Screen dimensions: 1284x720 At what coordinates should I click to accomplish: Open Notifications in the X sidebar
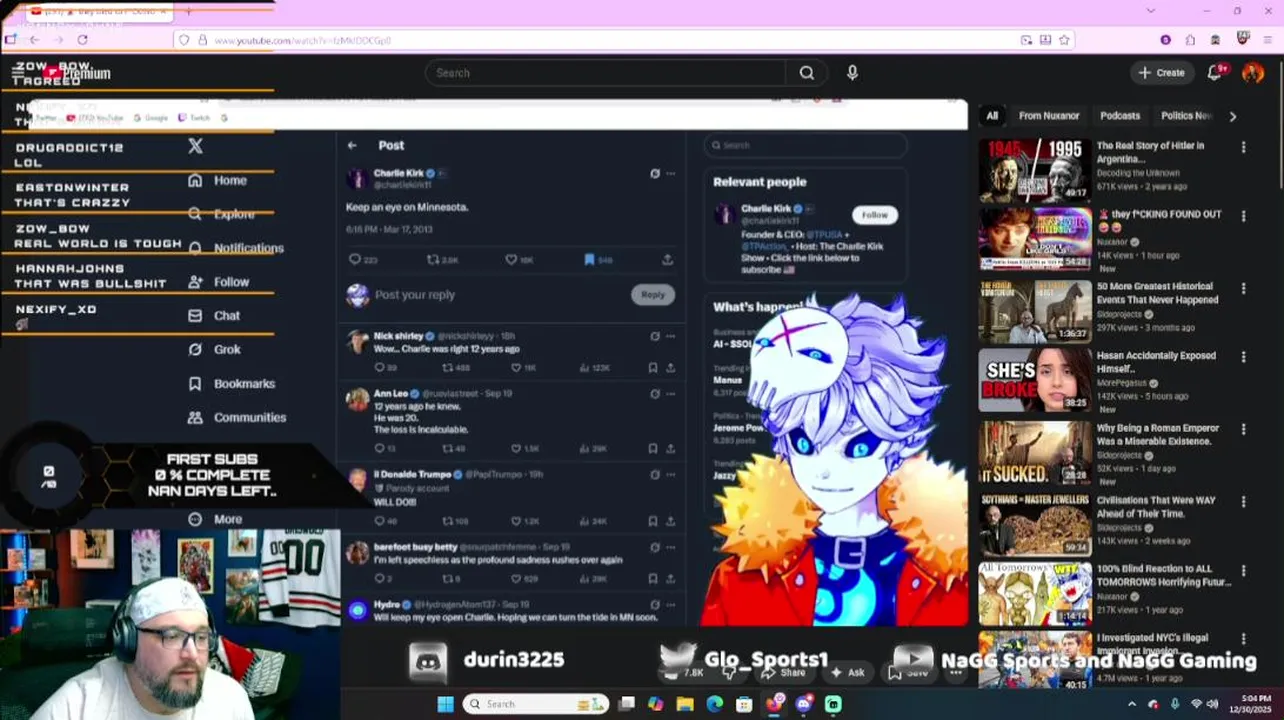coord(235,248)
